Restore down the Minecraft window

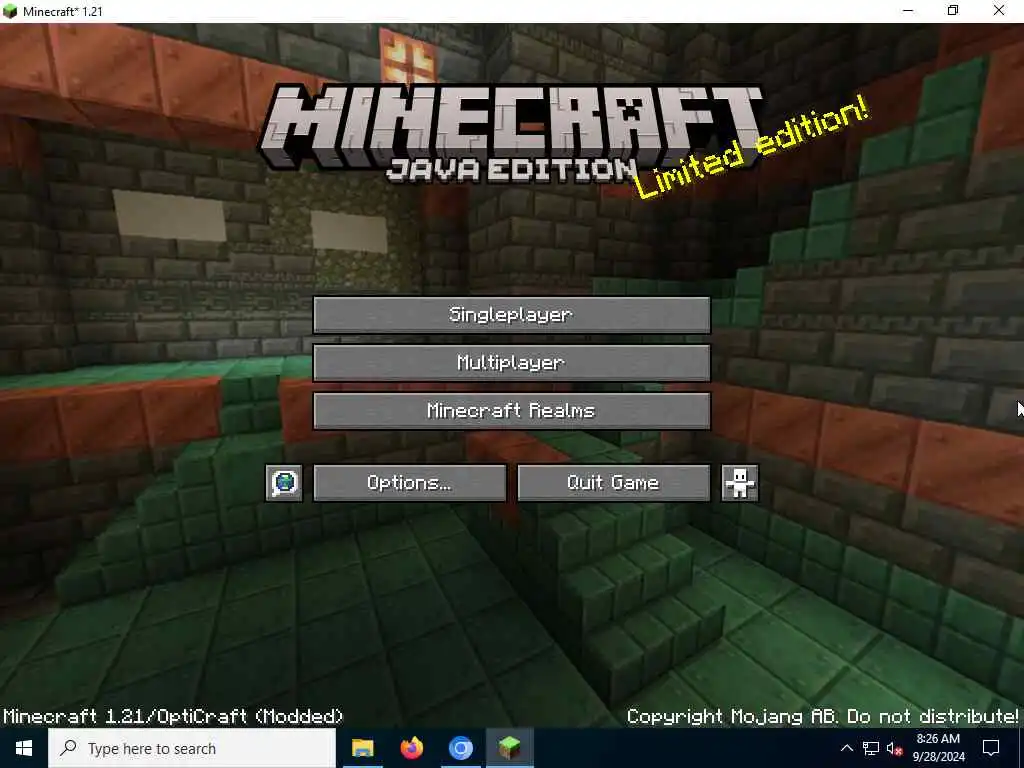coord(953,11)
